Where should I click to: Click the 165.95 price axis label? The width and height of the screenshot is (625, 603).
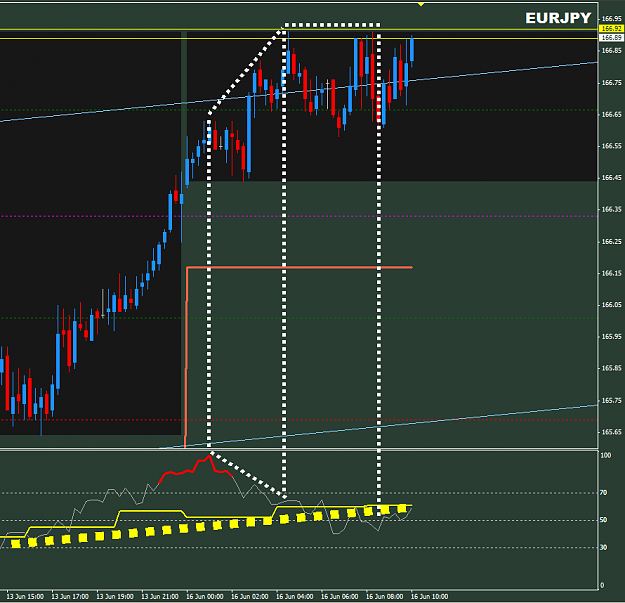click(611, 336)
